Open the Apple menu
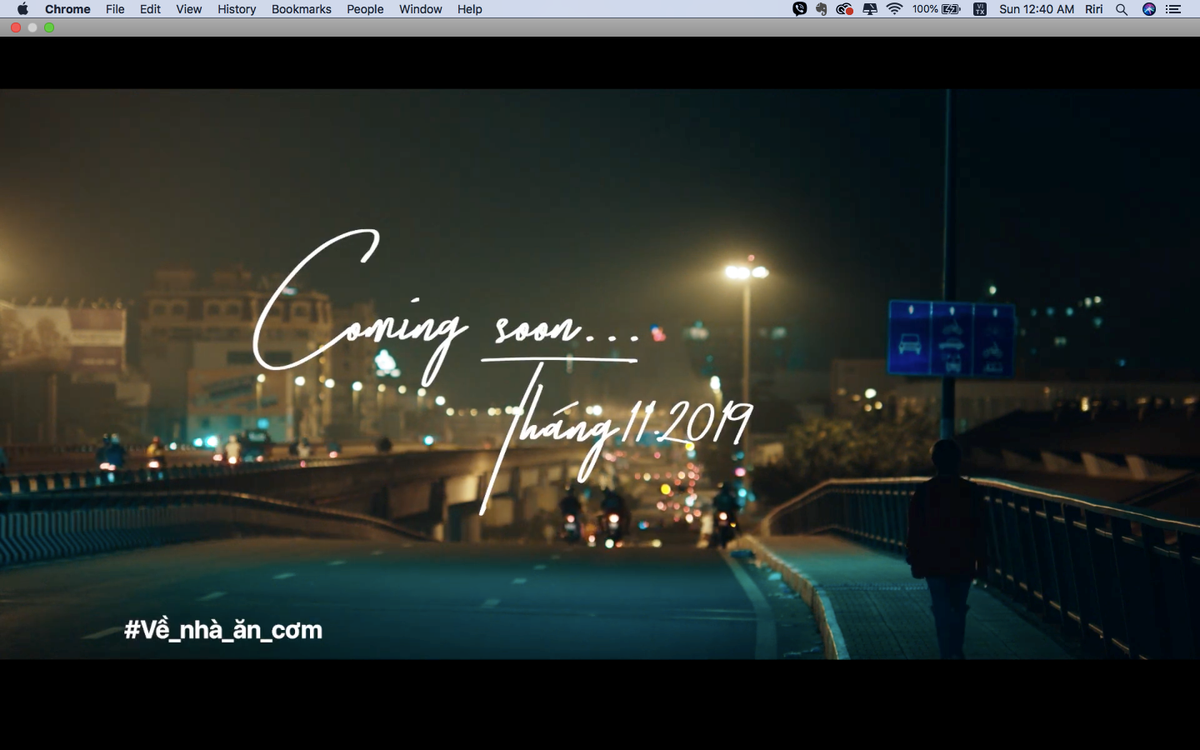The image size is (1200, 750). coord(22,9)
